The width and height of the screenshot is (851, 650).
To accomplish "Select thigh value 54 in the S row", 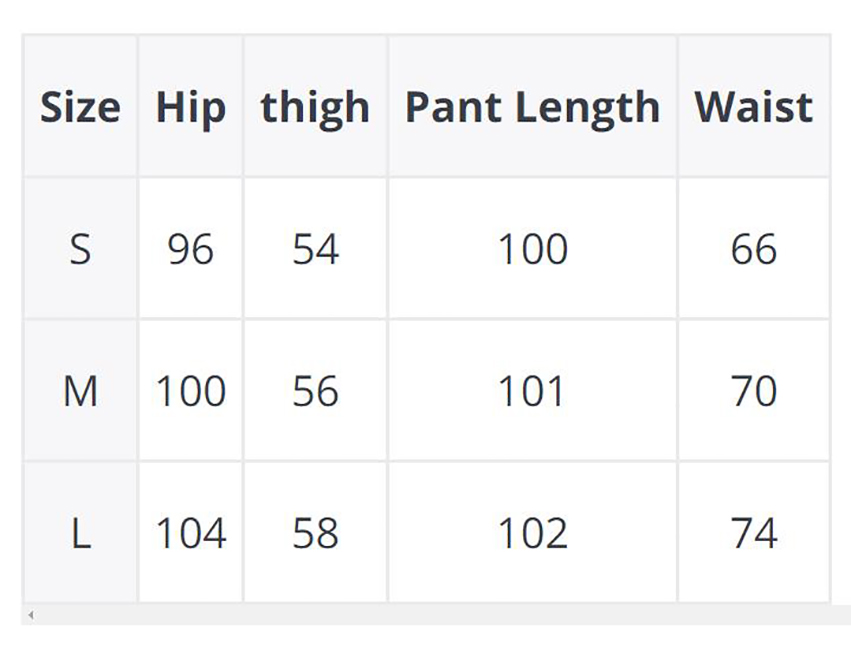I will (315, 249).
